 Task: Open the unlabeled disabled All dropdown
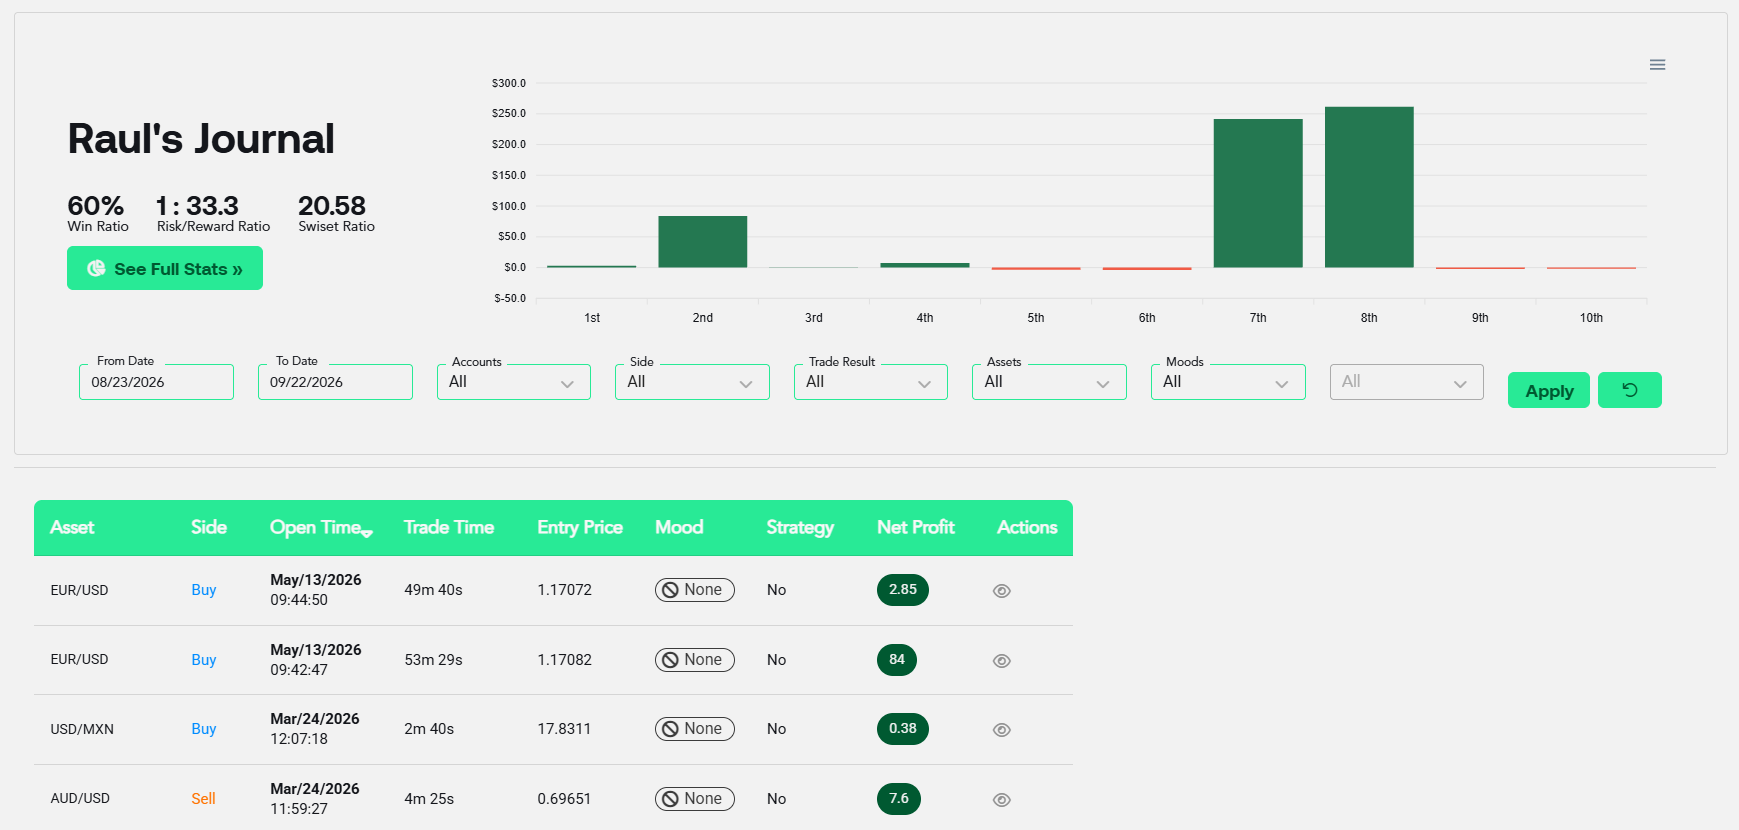[x=1406, y=382]
